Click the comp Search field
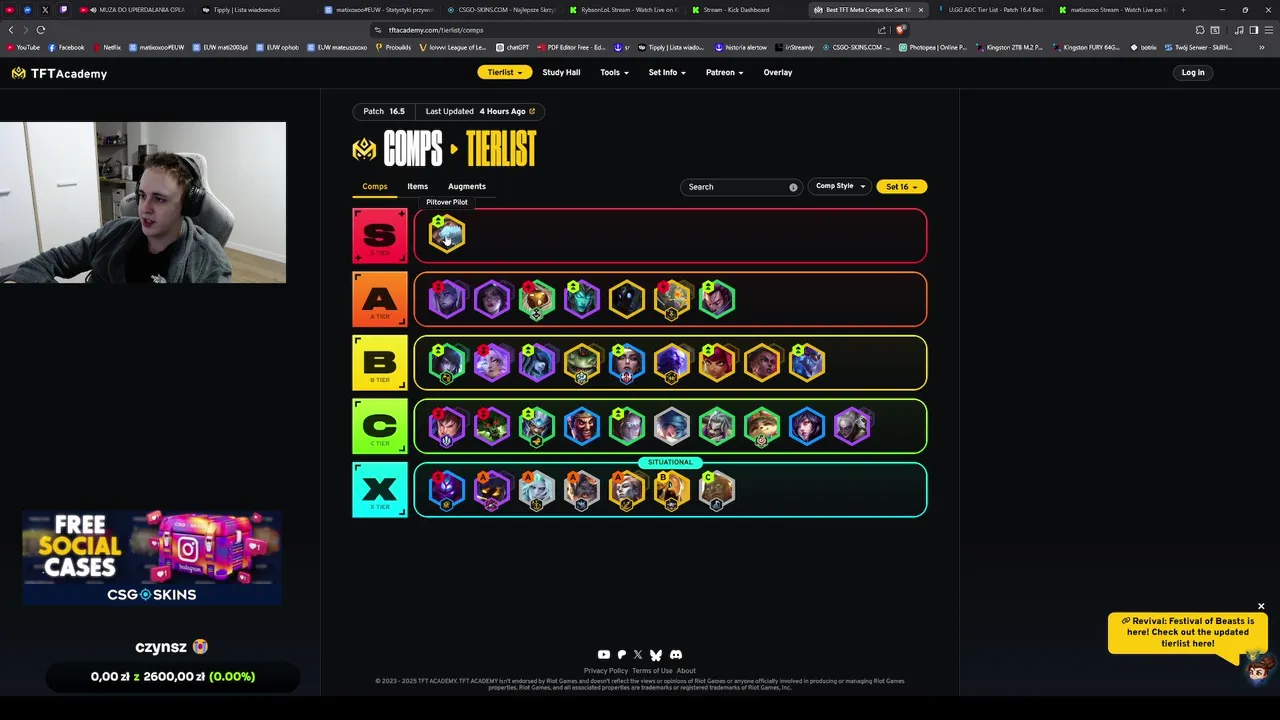Viewport: 1280px width, 720px height. pos(742,187)
